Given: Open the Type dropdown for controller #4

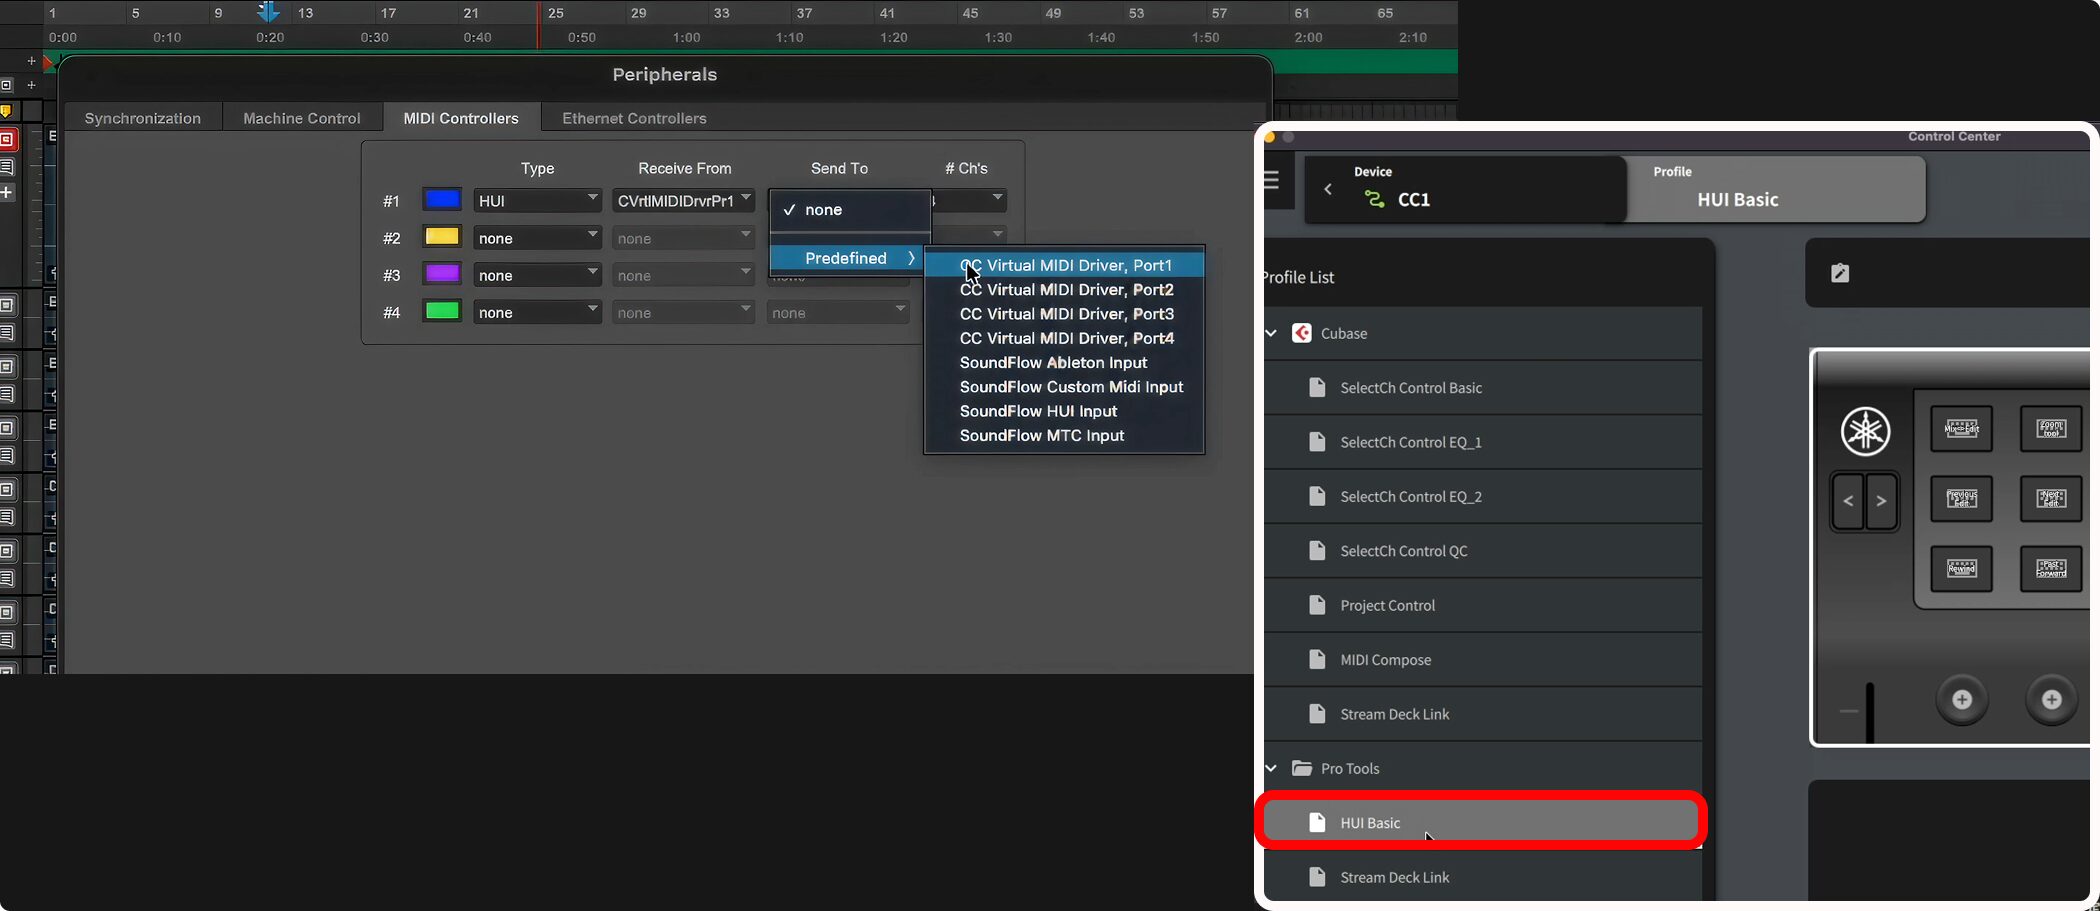Looking at the screenshot, I should (x=537, y=312).
